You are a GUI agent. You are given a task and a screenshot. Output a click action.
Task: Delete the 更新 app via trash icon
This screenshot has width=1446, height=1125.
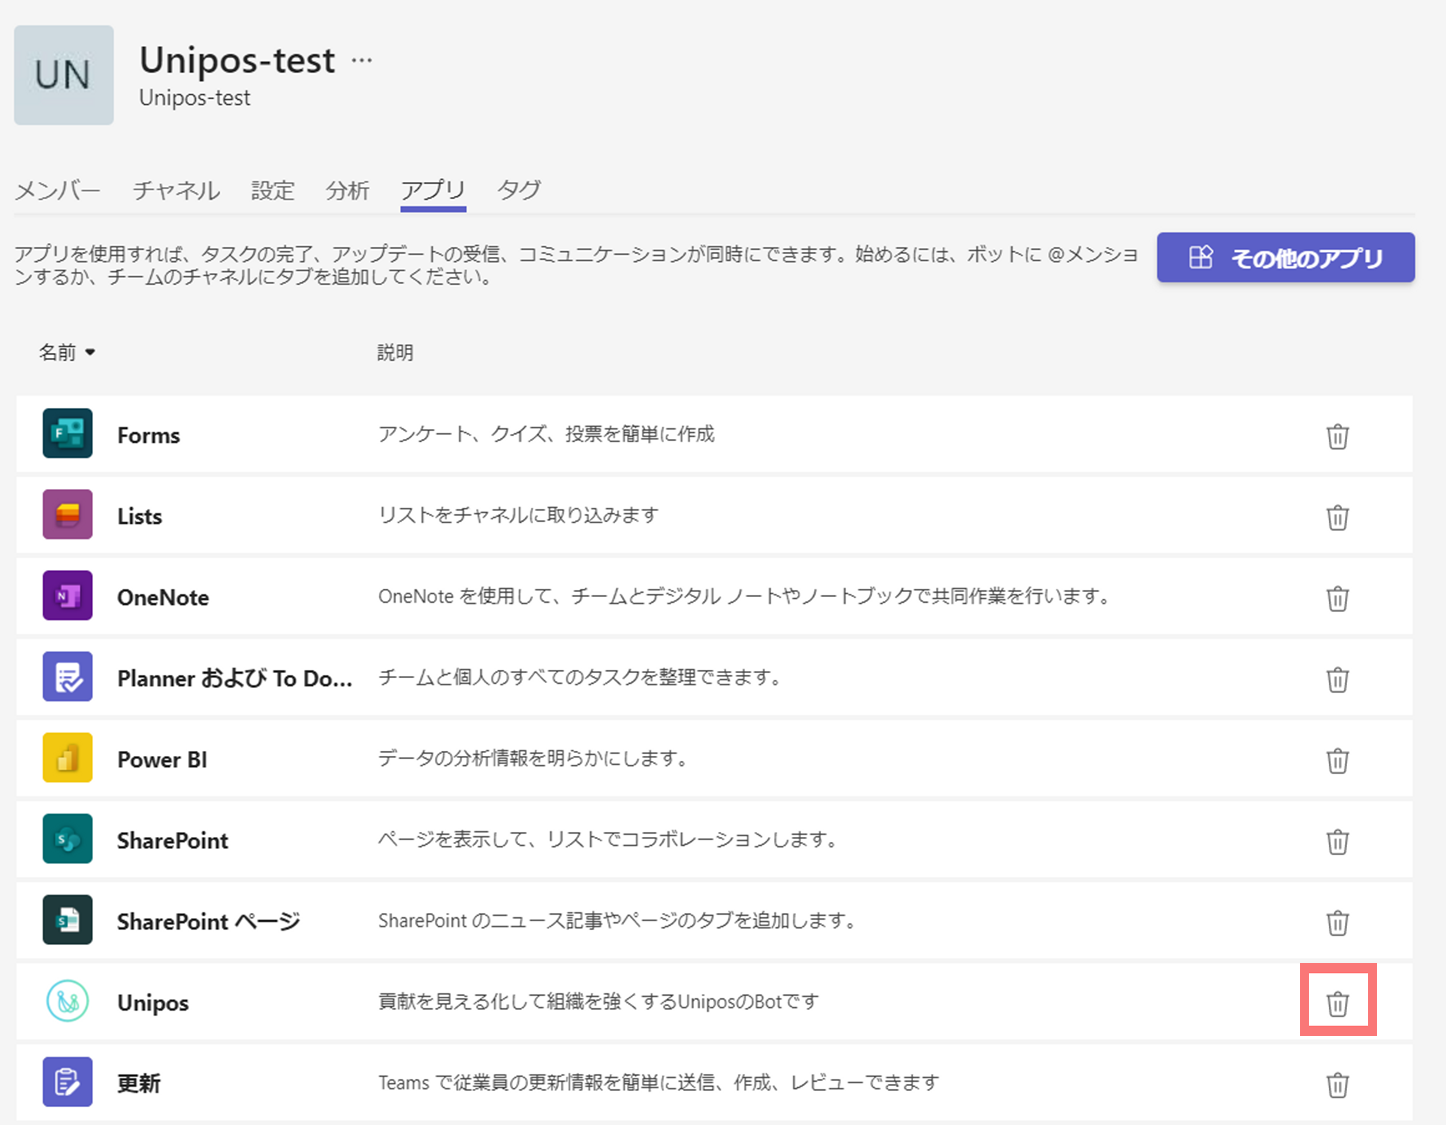point(1337,1084)
